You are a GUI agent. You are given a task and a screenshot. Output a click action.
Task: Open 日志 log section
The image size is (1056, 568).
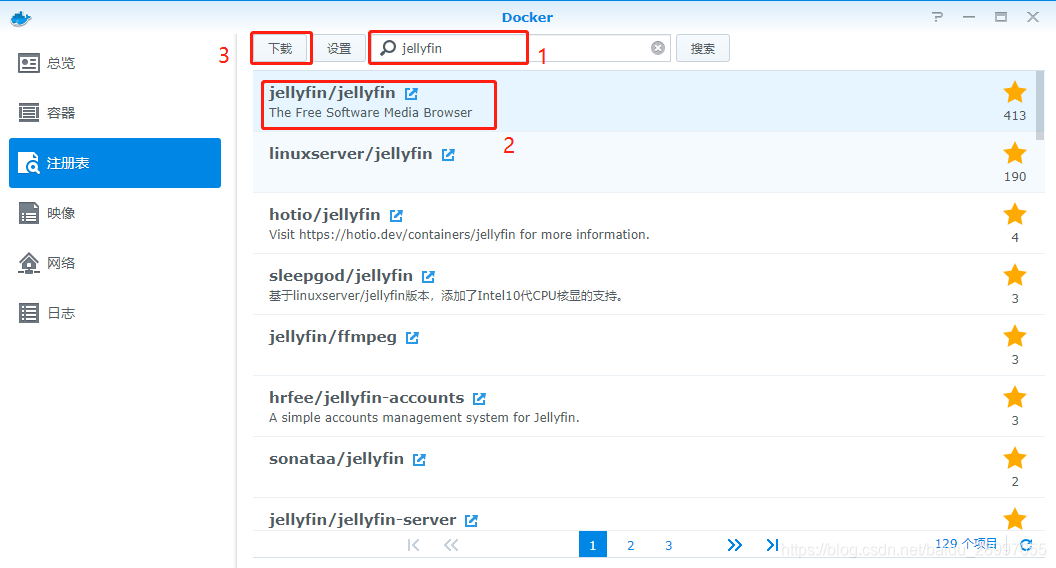[x=114, y=313]
